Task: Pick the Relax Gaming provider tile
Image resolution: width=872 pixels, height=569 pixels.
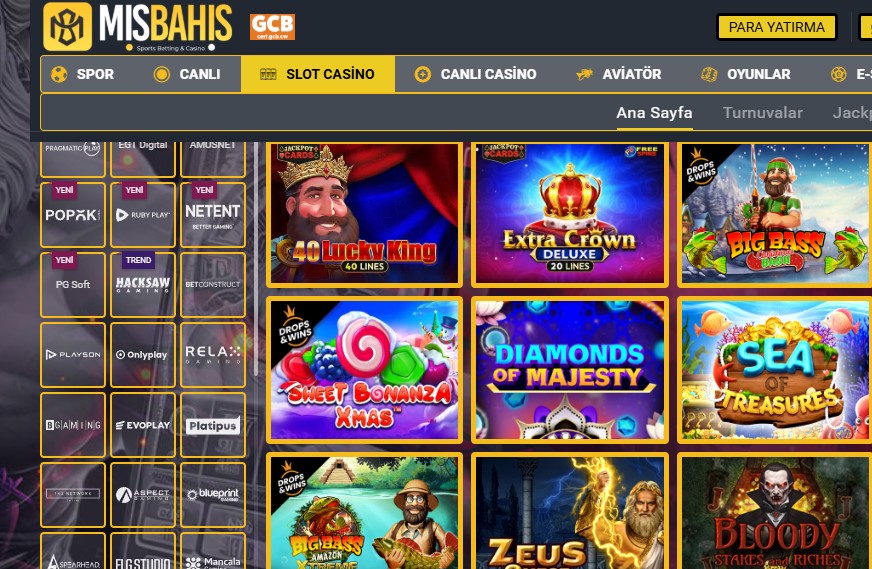Action: coord(213,355)
